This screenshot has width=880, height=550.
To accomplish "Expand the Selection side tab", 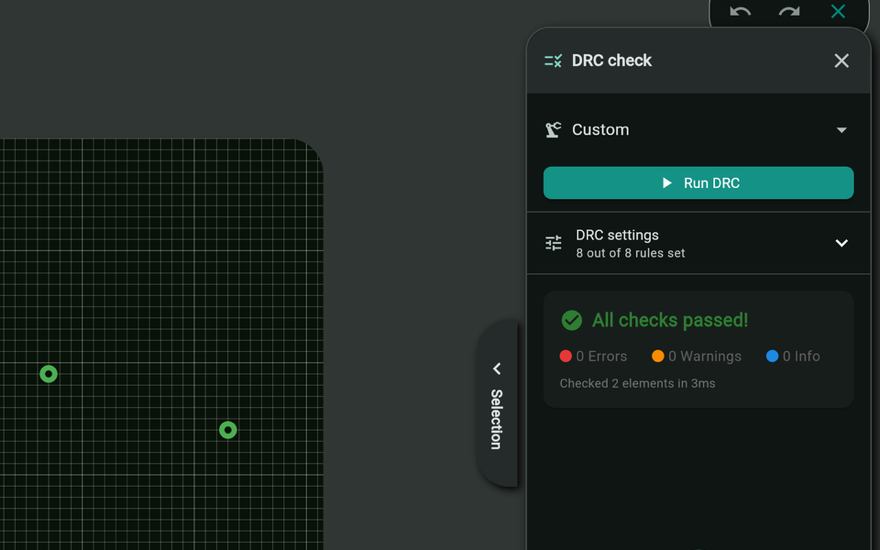I will (x=497, y=404).
